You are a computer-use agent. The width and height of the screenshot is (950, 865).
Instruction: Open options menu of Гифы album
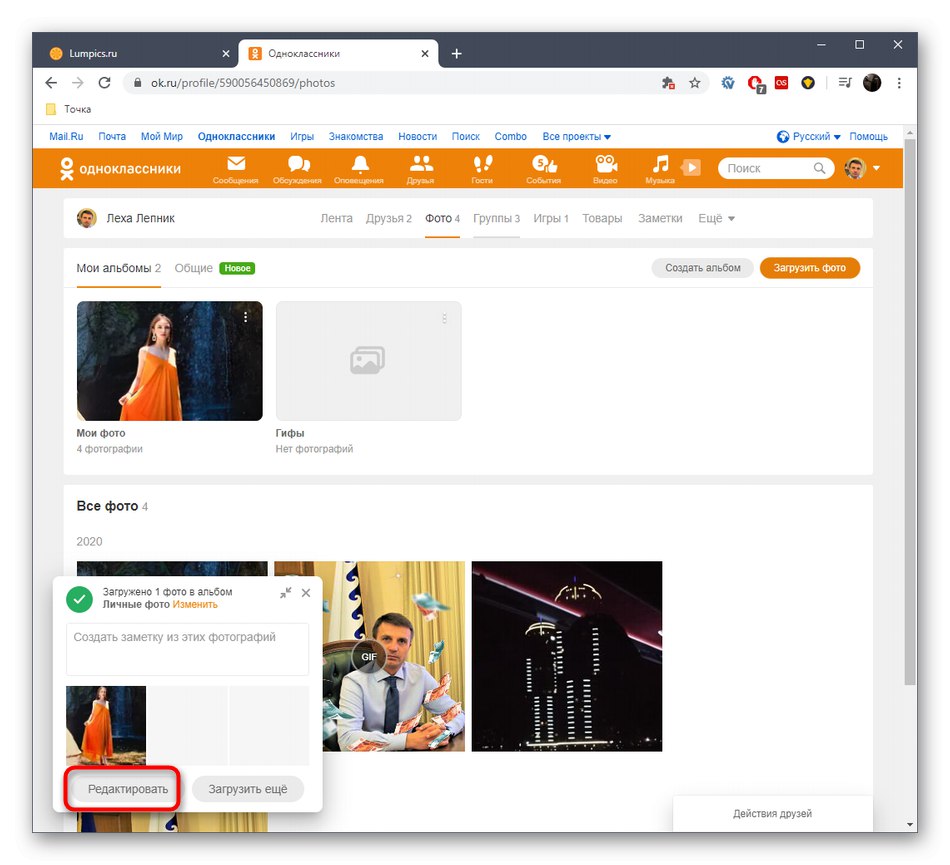click(x=445, y=318)
